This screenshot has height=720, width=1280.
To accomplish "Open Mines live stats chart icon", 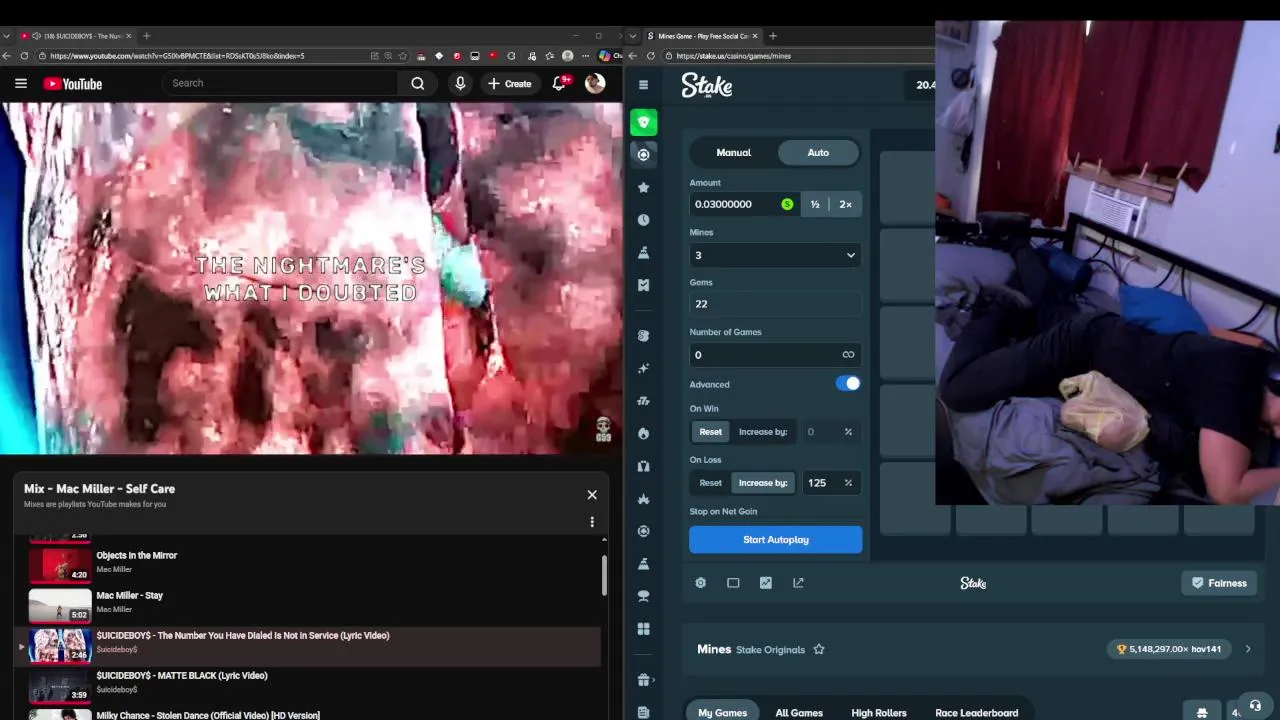I will coord(766,583).
